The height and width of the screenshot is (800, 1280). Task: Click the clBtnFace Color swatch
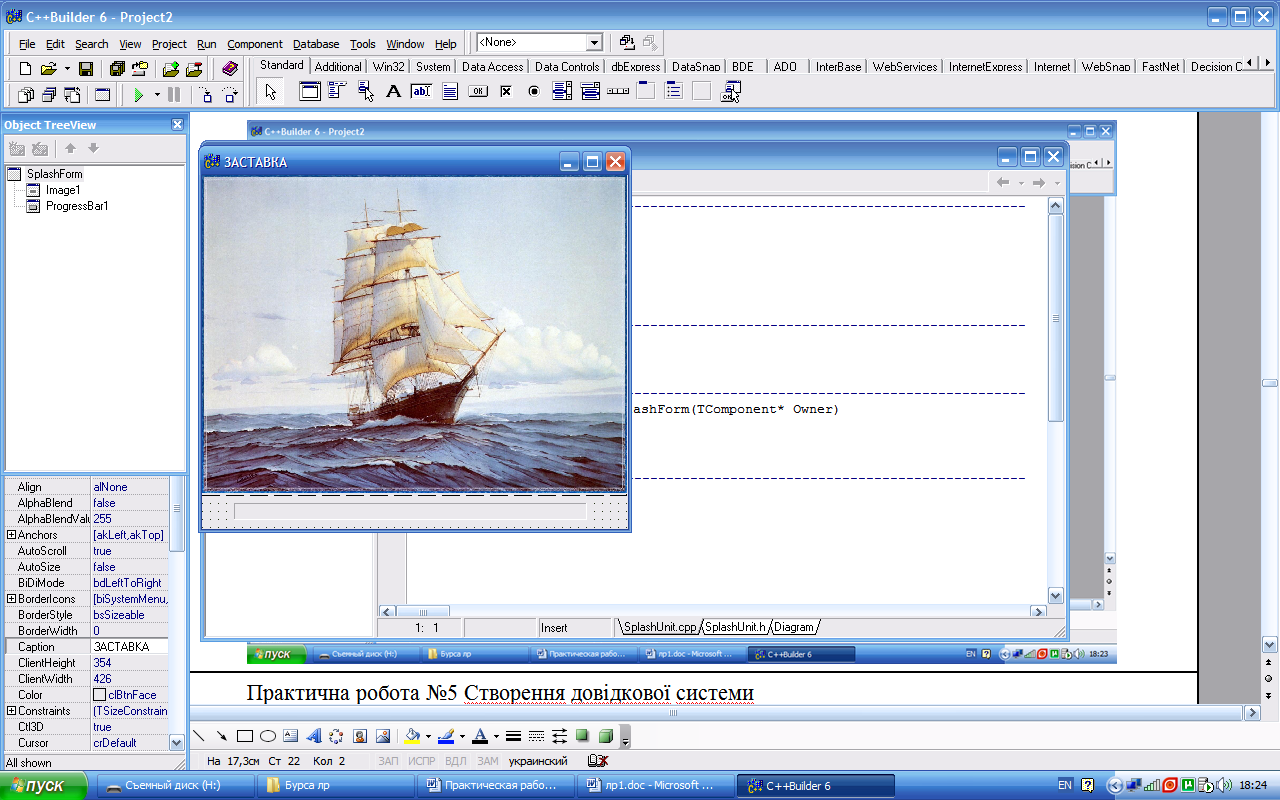(x=99, y=695)
